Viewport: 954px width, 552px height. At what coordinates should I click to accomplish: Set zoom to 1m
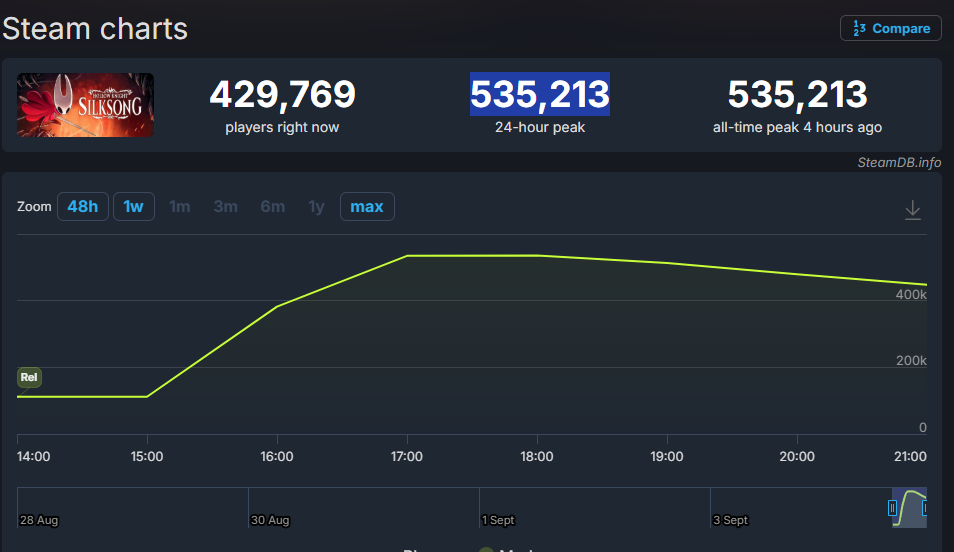click(x=179, y=206)
